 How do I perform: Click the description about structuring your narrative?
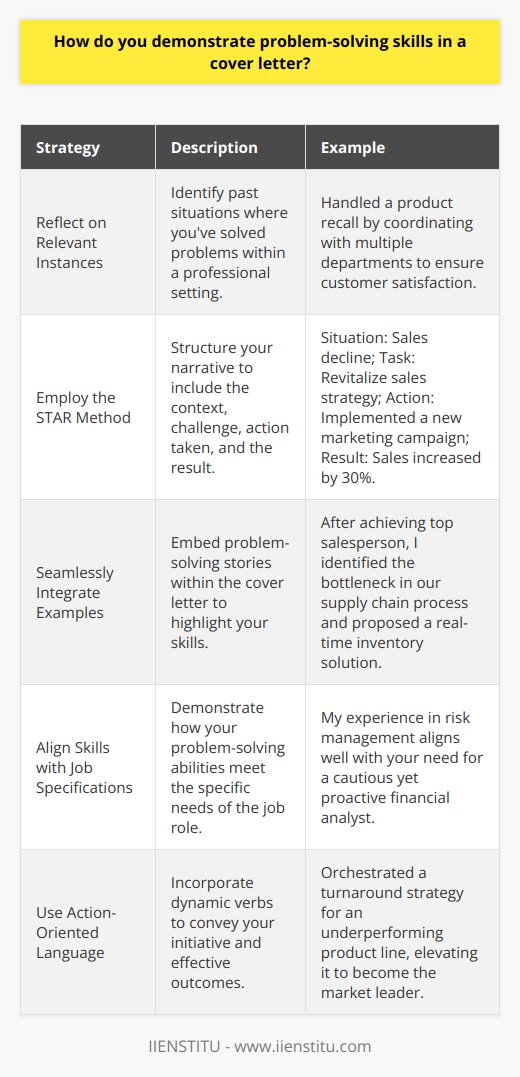coord(230,407)
